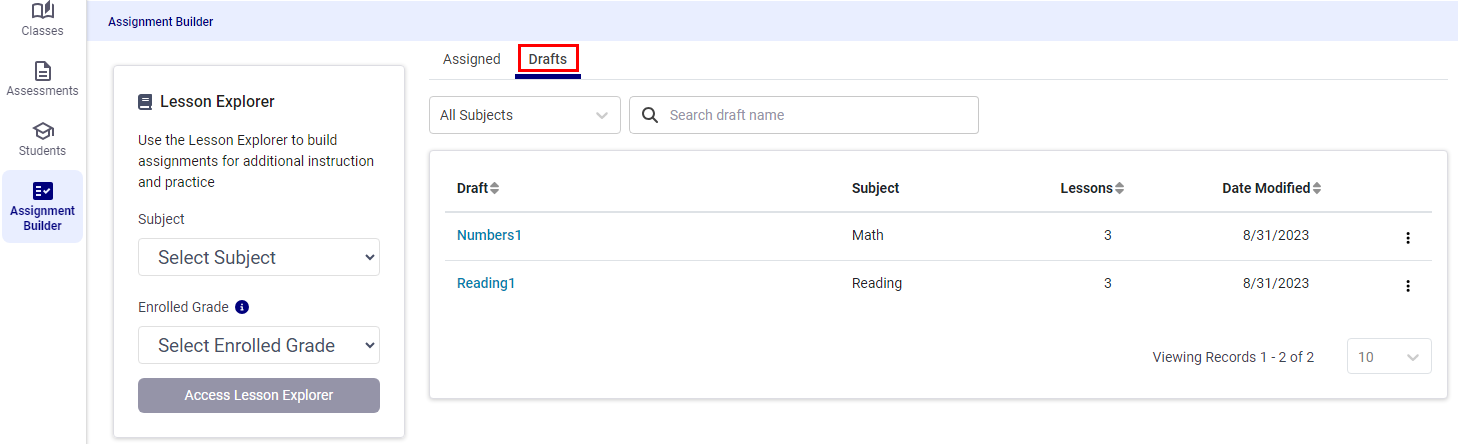
Task: Click the Reading subject cell
Action: point(877,283)
